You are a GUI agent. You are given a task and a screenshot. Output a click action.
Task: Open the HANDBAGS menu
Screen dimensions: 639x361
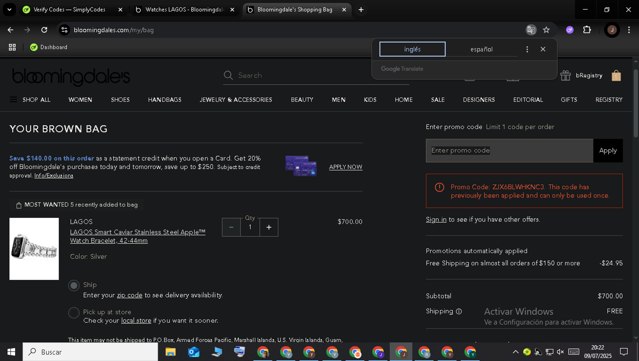coord(165,99)
